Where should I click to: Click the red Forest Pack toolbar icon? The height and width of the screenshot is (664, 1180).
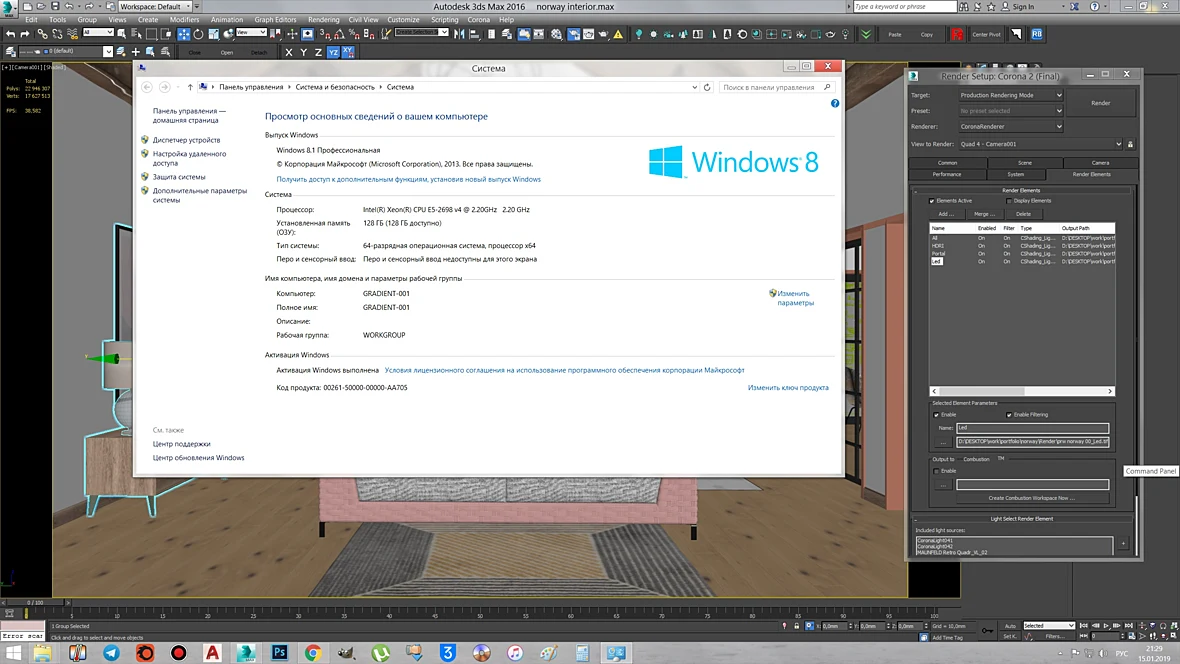point(957,34)
